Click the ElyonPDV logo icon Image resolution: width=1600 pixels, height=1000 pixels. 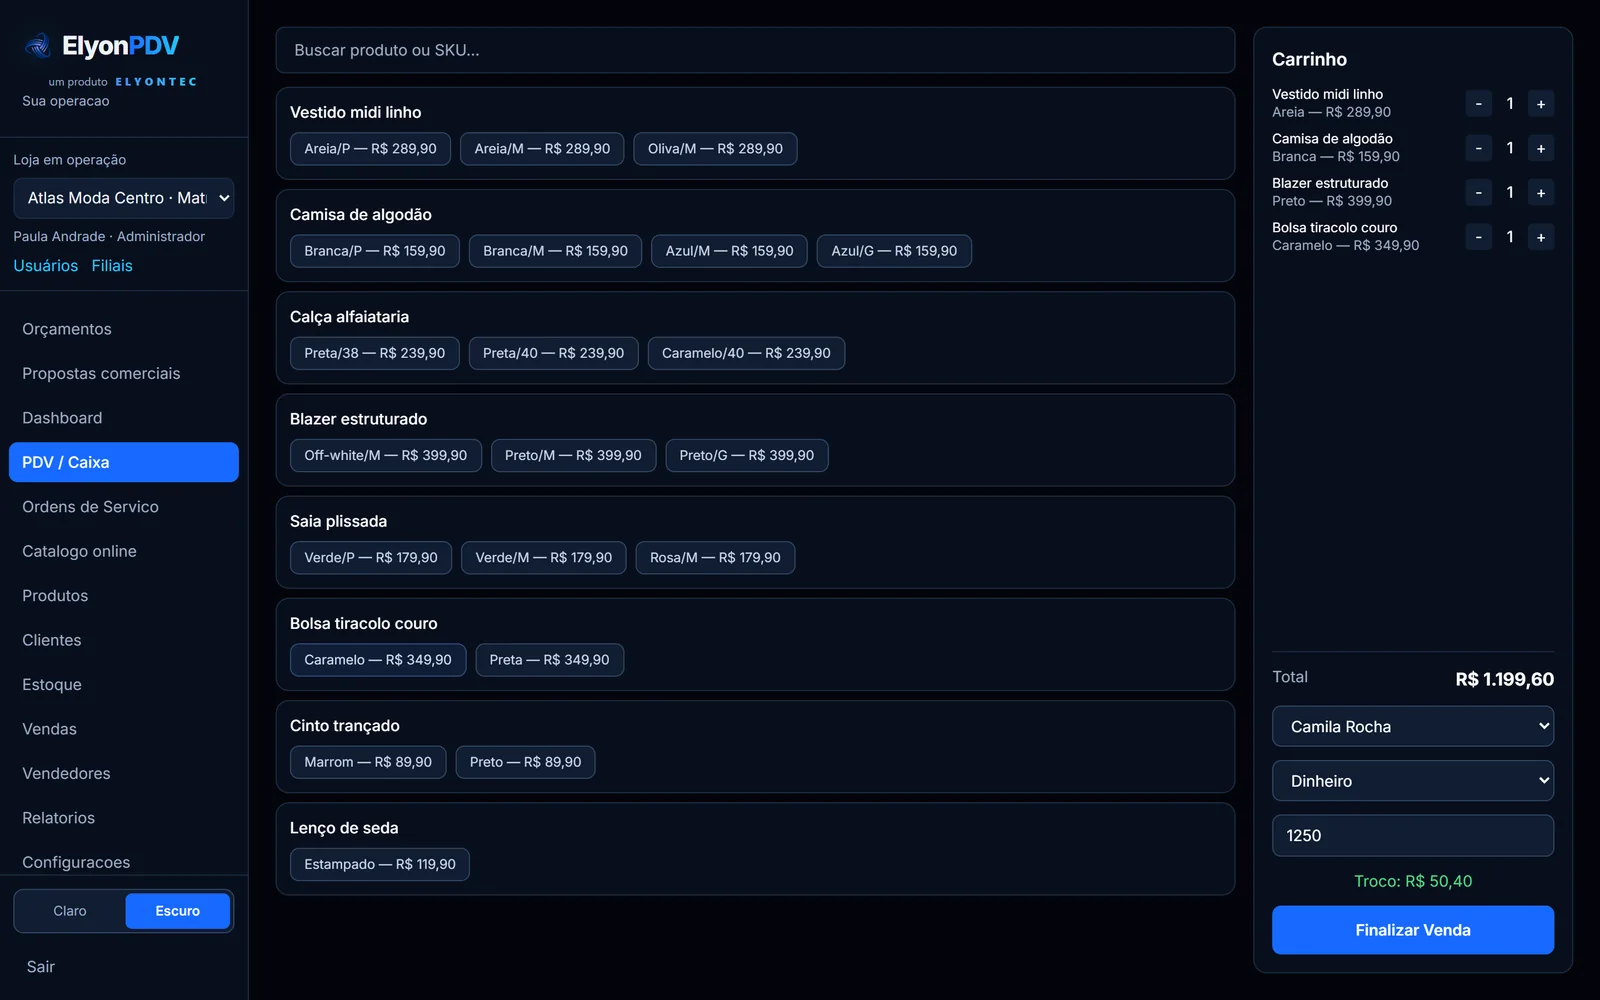38,45
